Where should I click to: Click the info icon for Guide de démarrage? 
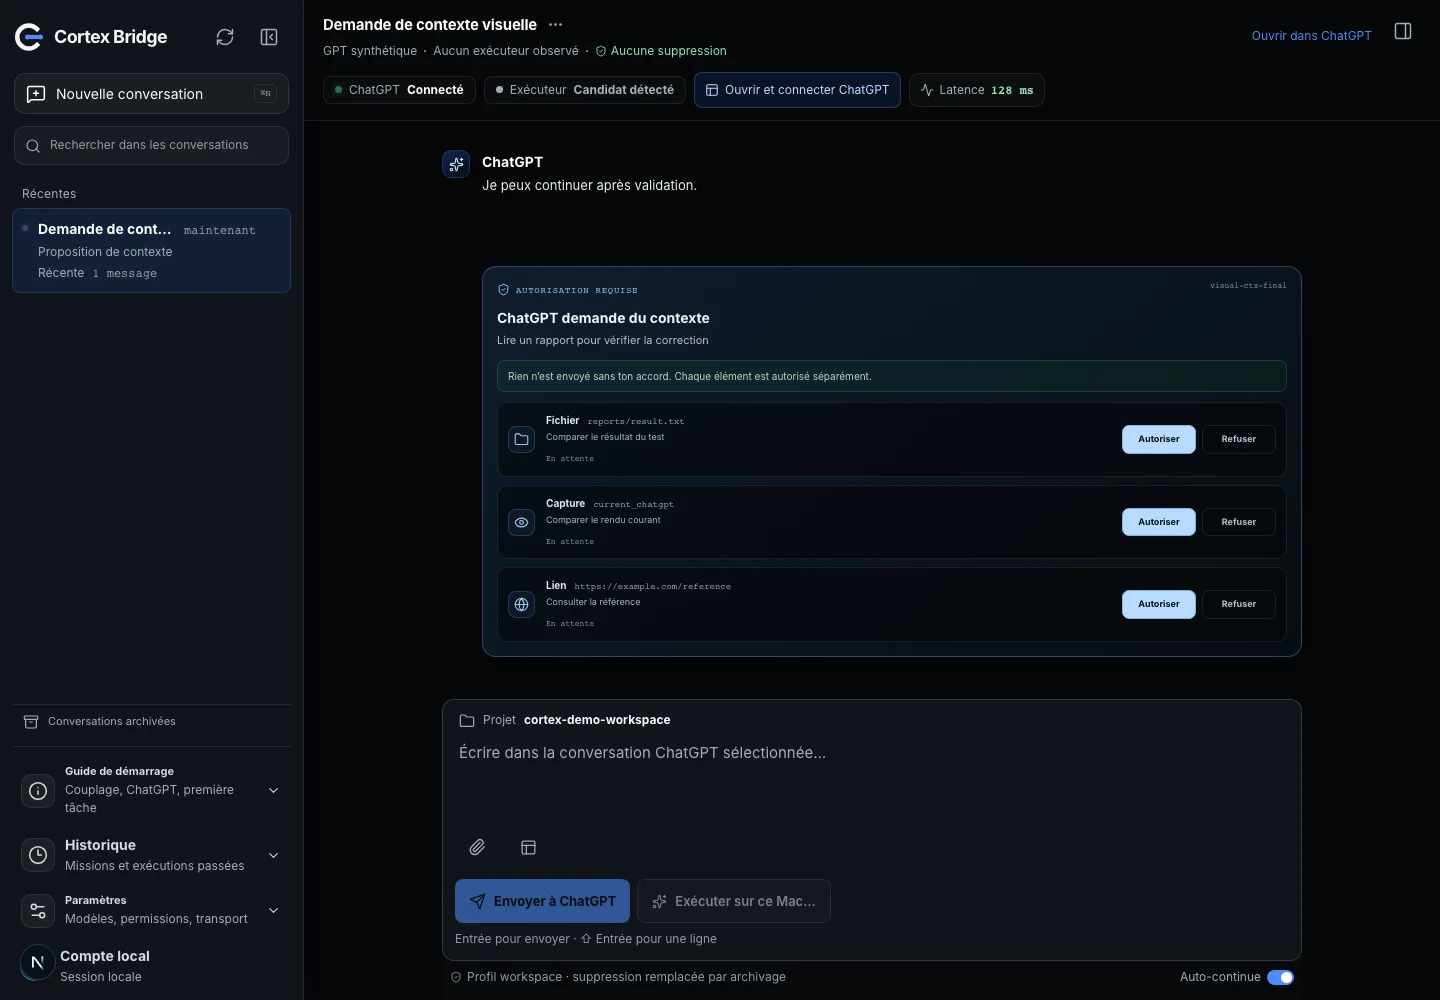(x=38, y=790)
